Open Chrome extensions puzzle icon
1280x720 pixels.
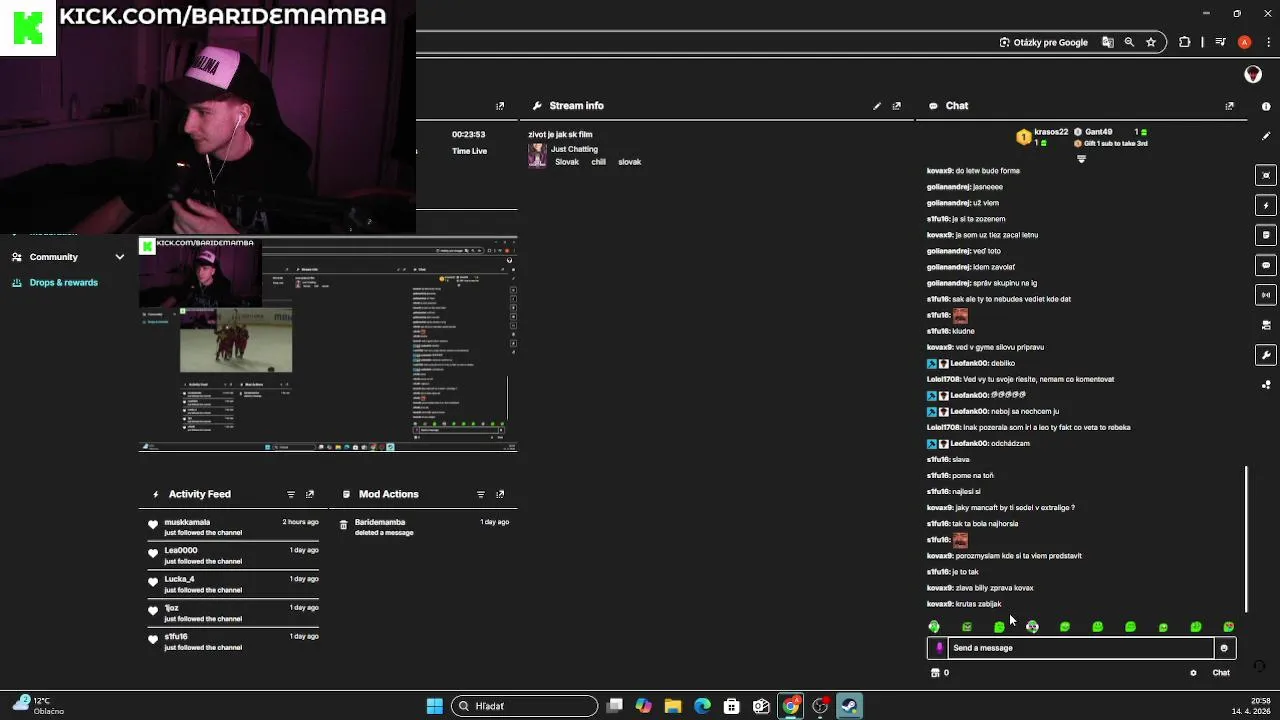coord(1185,42)
